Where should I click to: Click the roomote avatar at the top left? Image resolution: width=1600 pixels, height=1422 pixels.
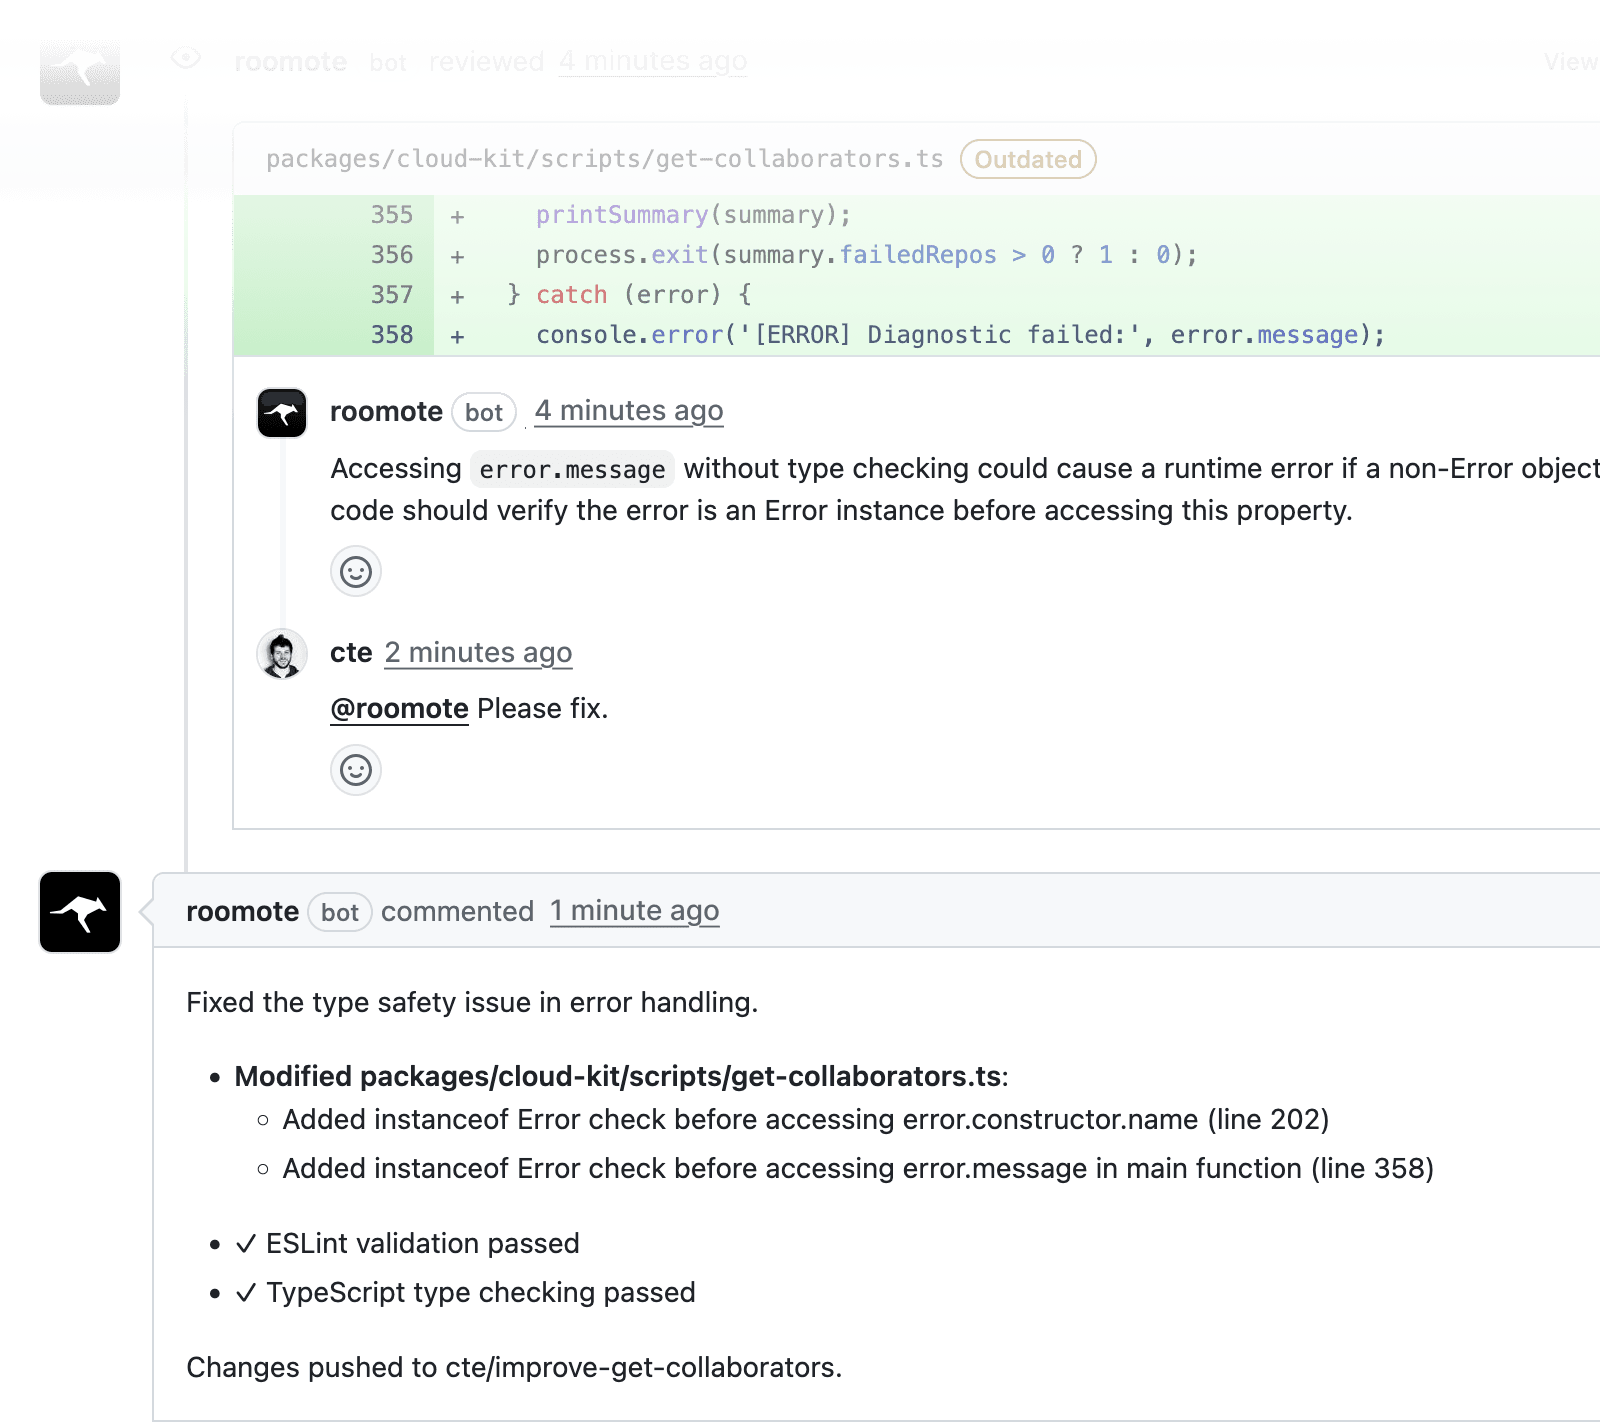80,72
